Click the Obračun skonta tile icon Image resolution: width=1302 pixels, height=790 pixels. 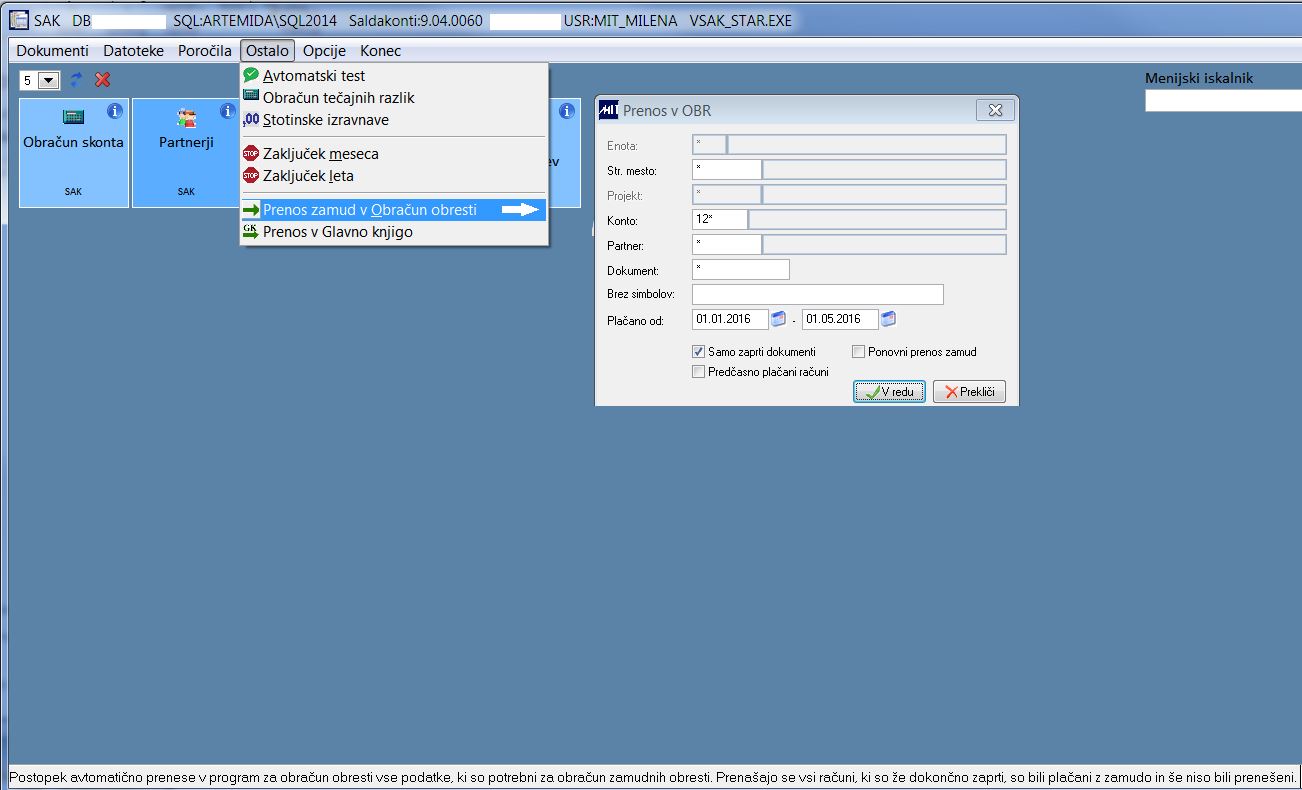pos(73,116)
